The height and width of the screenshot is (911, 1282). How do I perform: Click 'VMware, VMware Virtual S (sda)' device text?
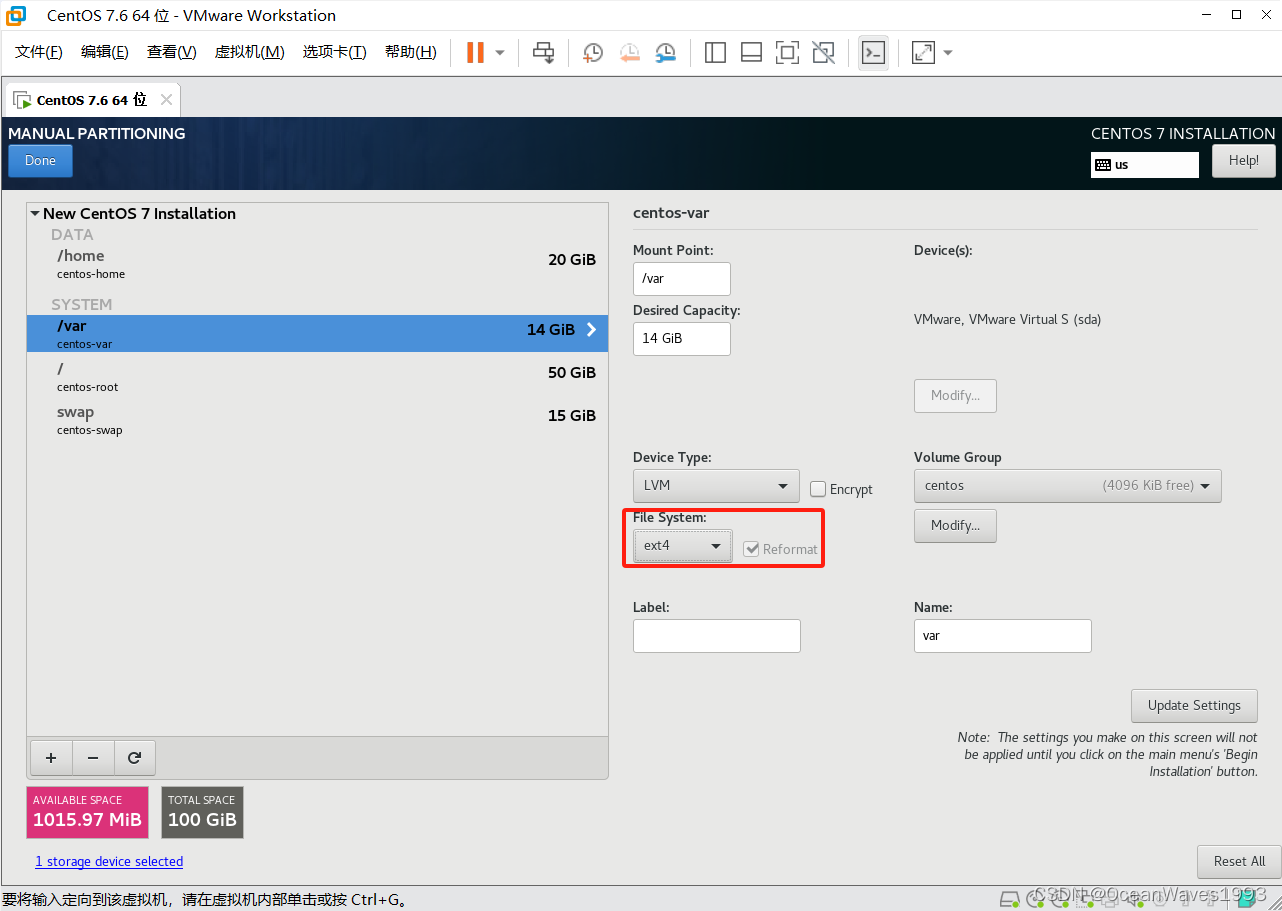click(x=1008, y=320)
